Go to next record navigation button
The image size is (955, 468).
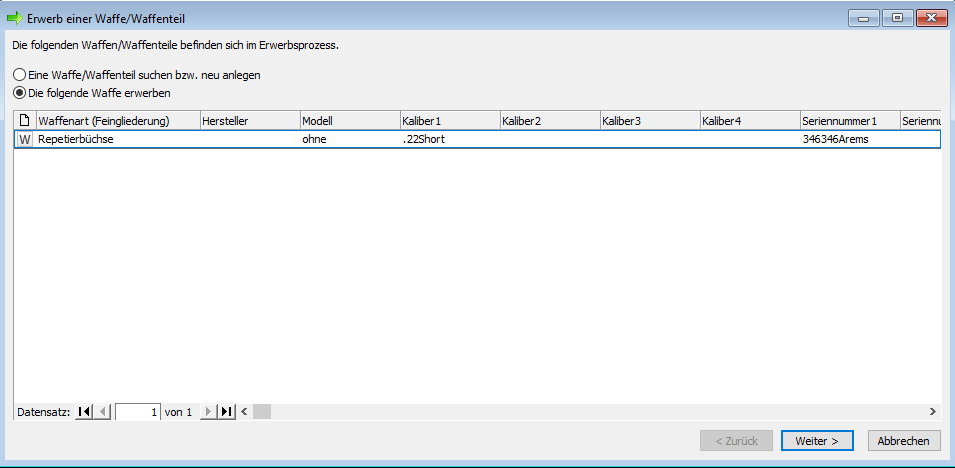(208, 411)
